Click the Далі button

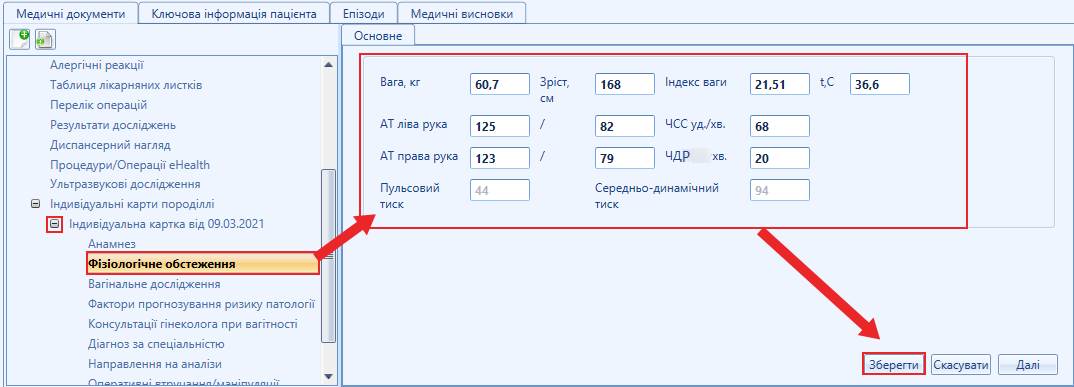coord(1027,364)
